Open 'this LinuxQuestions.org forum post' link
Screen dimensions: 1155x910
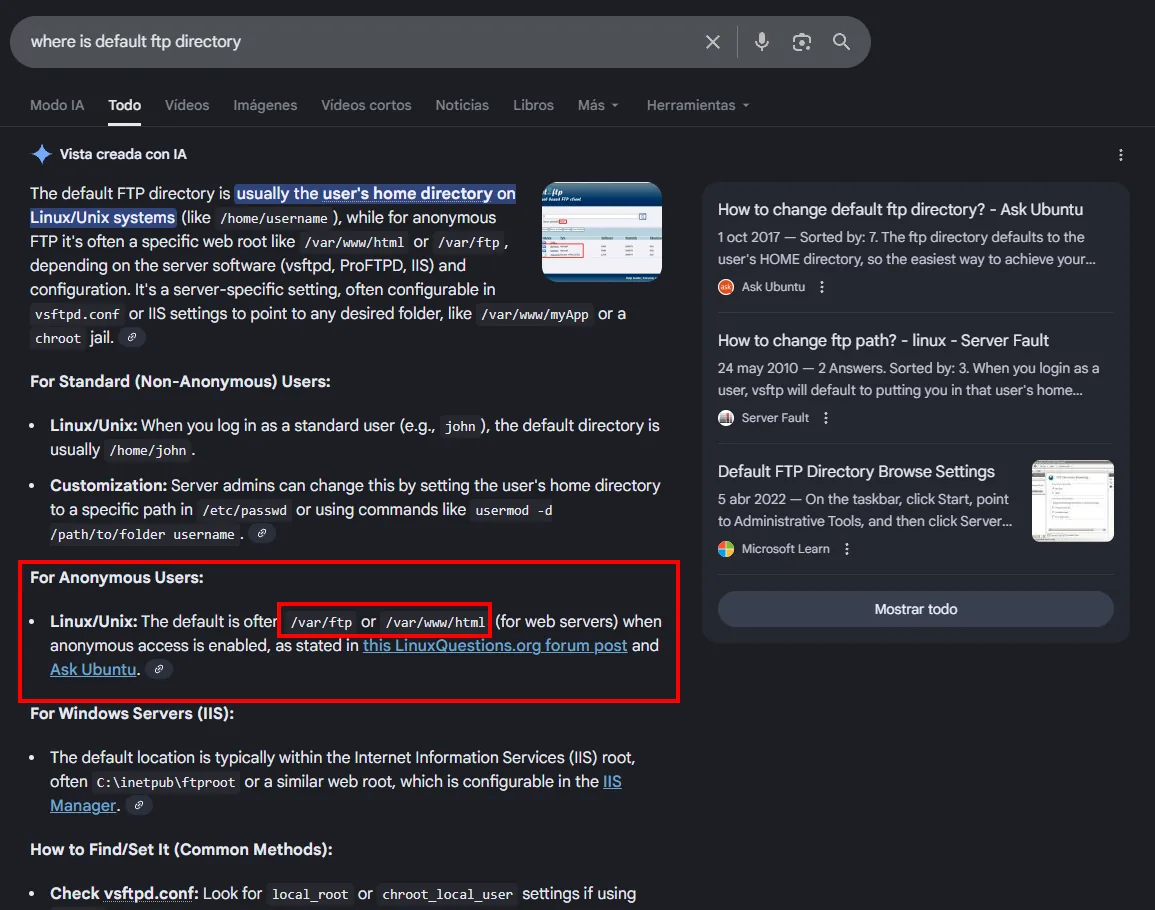(x=495, y=645)
